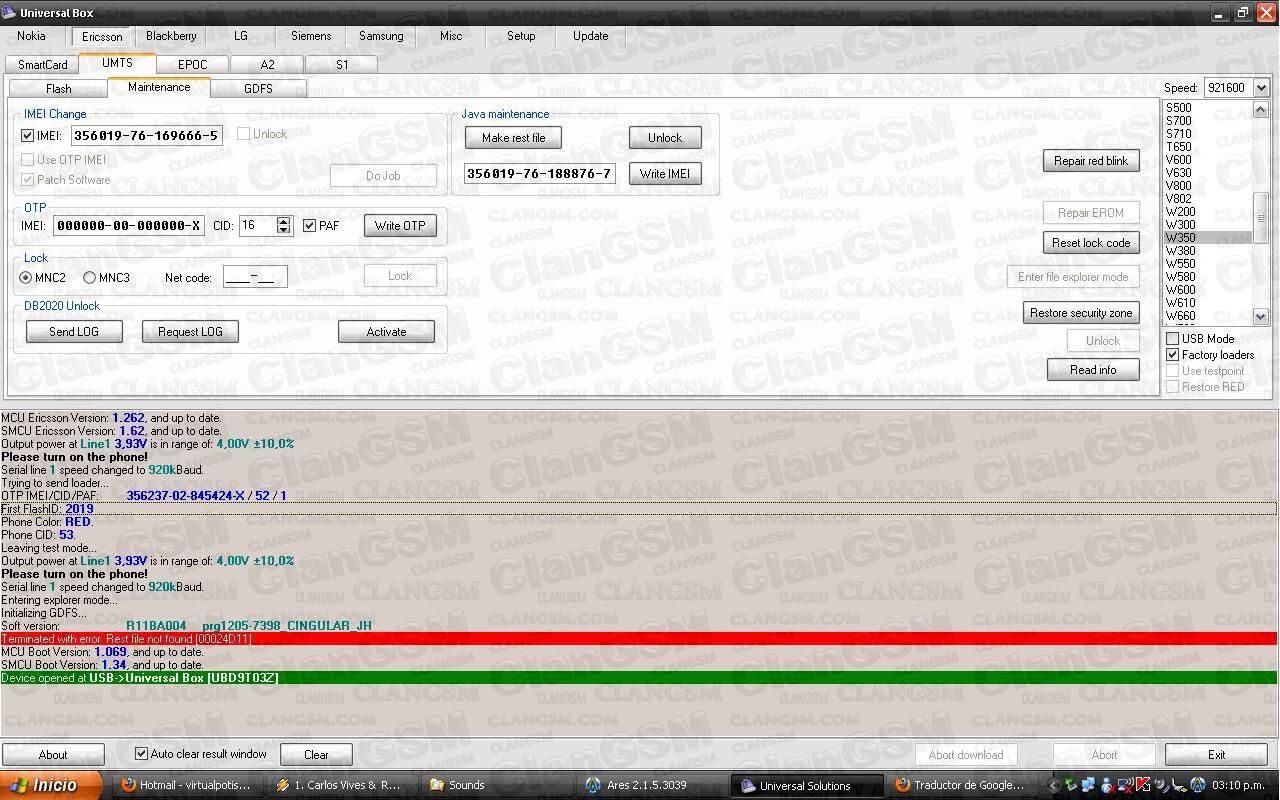Image resolution: width=1280 pixels, height=800 pixels.
Task: Switch to Traductor de Google taskbar window
Action: [x=961, y=785]
